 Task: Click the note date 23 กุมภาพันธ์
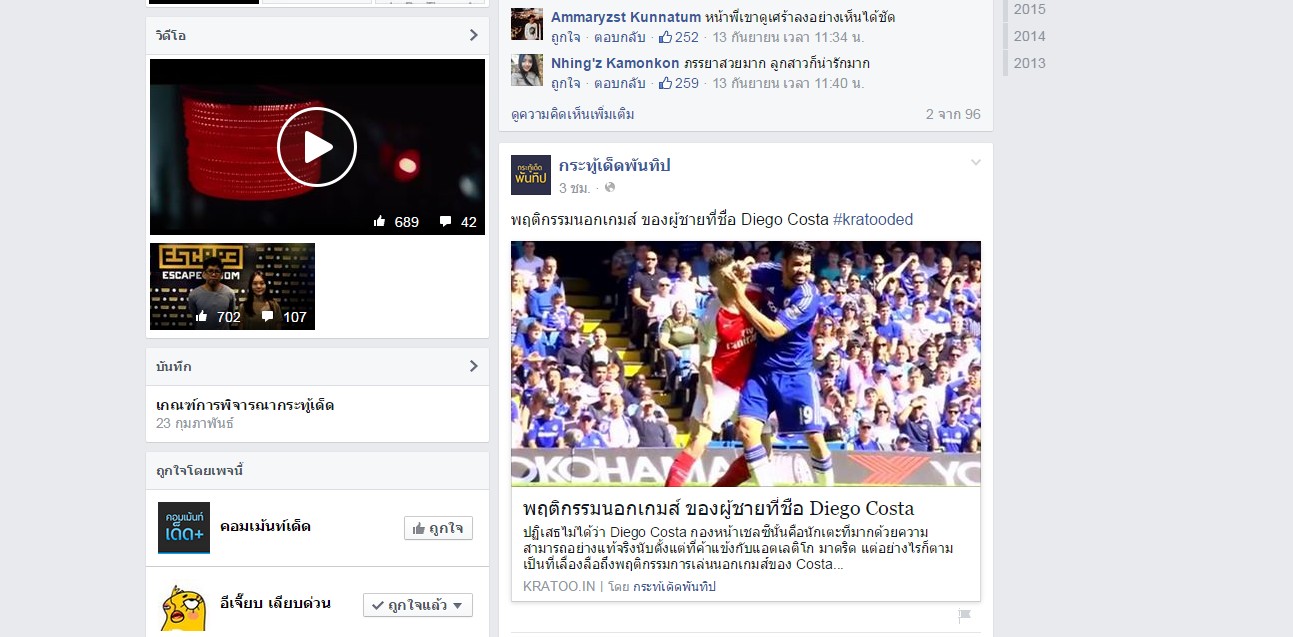(x=195, y=424)
